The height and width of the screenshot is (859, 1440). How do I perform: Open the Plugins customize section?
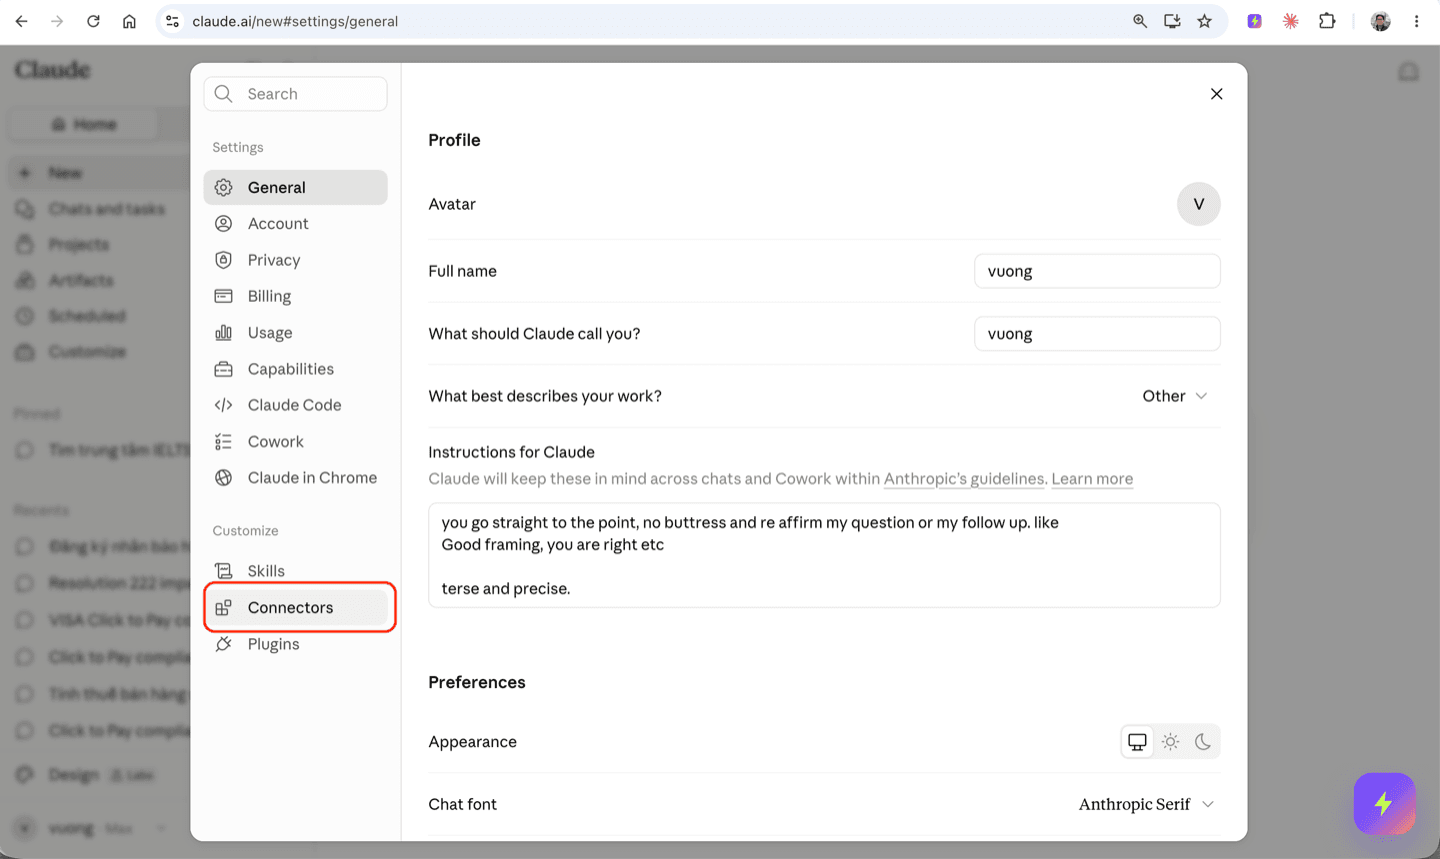tap(295, 644)
